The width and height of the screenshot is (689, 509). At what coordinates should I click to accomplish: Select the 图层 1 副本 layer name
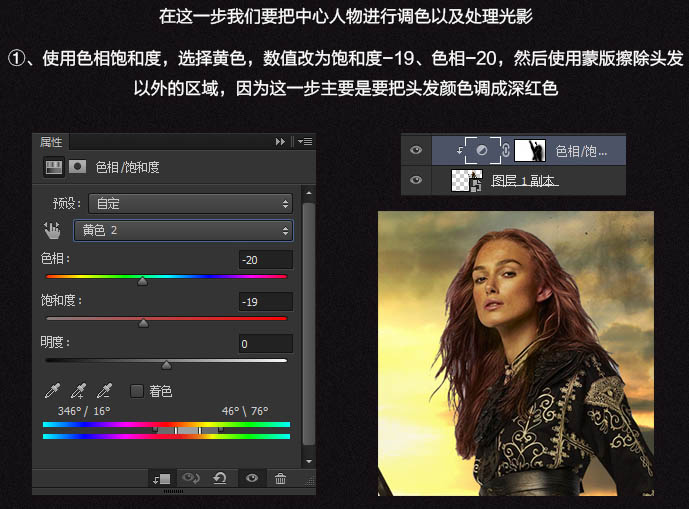pos(524,181)
